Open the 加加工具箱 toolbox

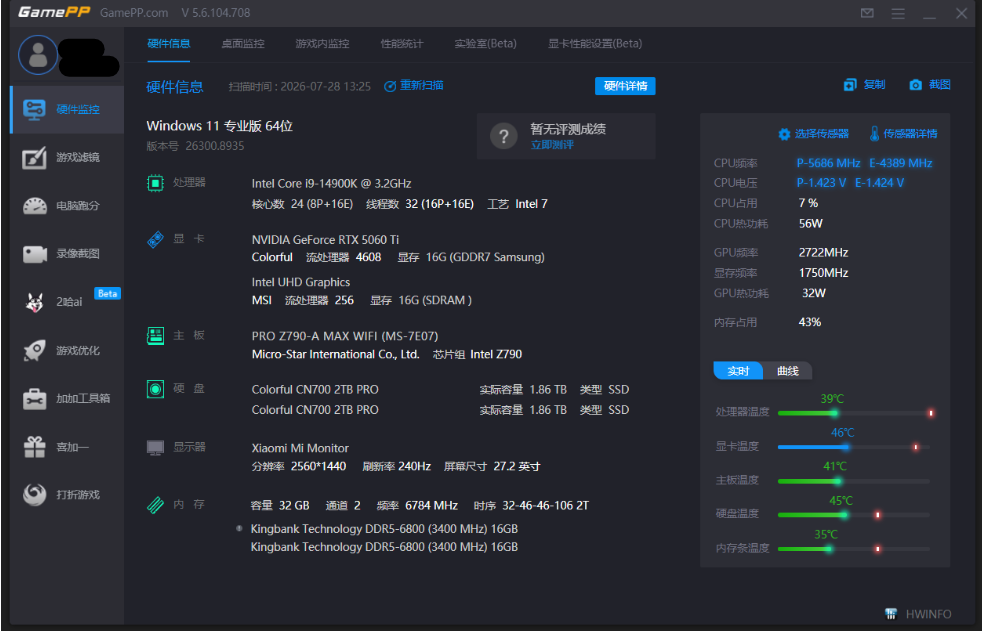(67, 399)
